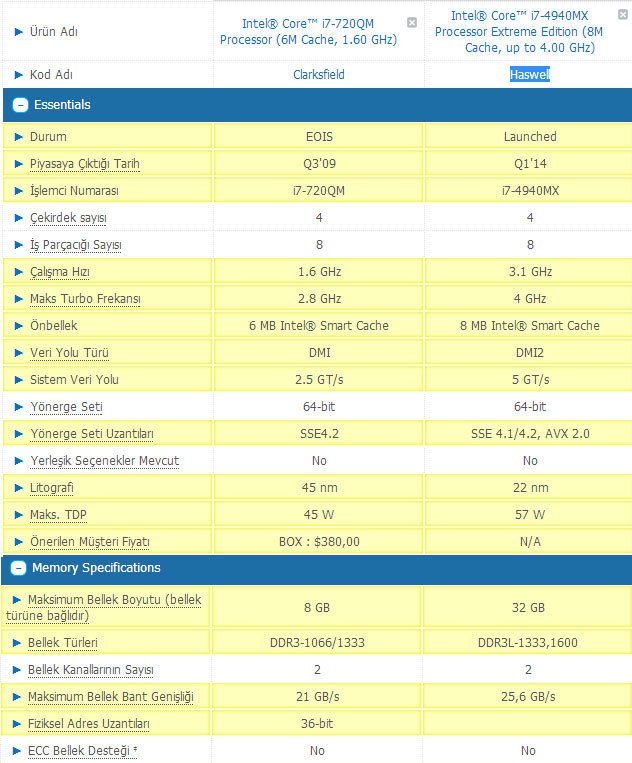
Task: Open the Yönerge Seti definition
Action: coord(66,407)
